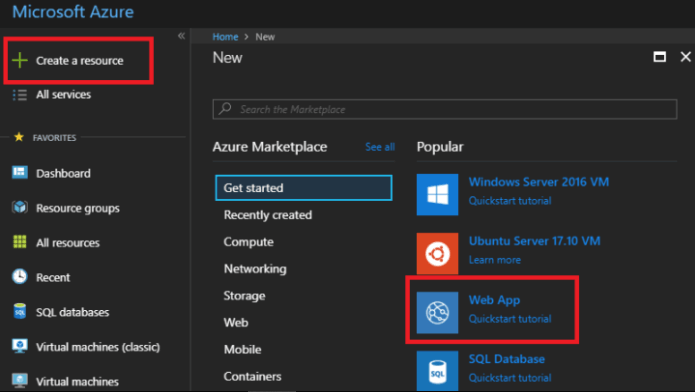695x392 pixels.
Task: Maximize the New blade panel
Action: pos(660,57)
